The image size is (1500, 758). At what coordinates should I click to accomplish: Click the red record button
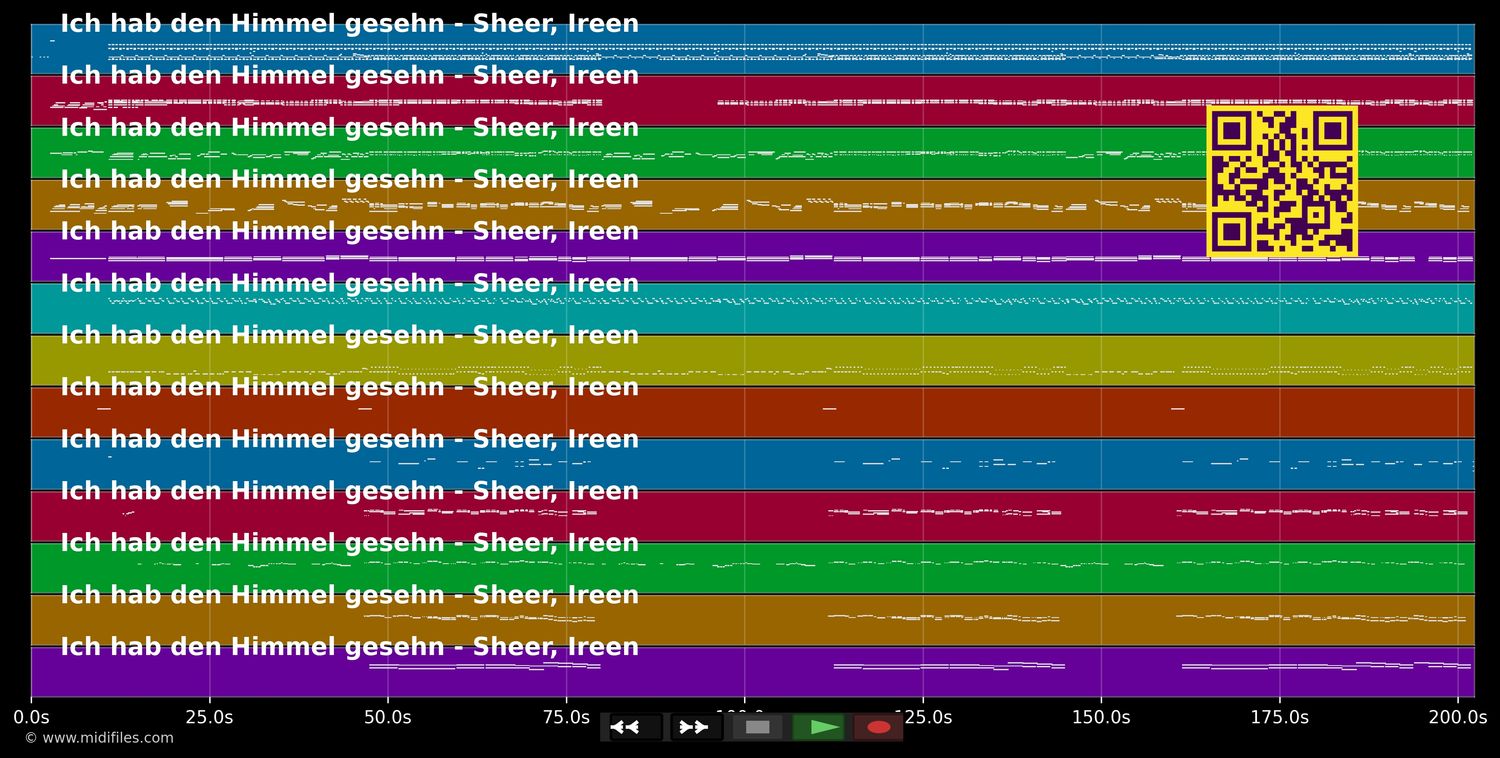click(x=878, y=727)
